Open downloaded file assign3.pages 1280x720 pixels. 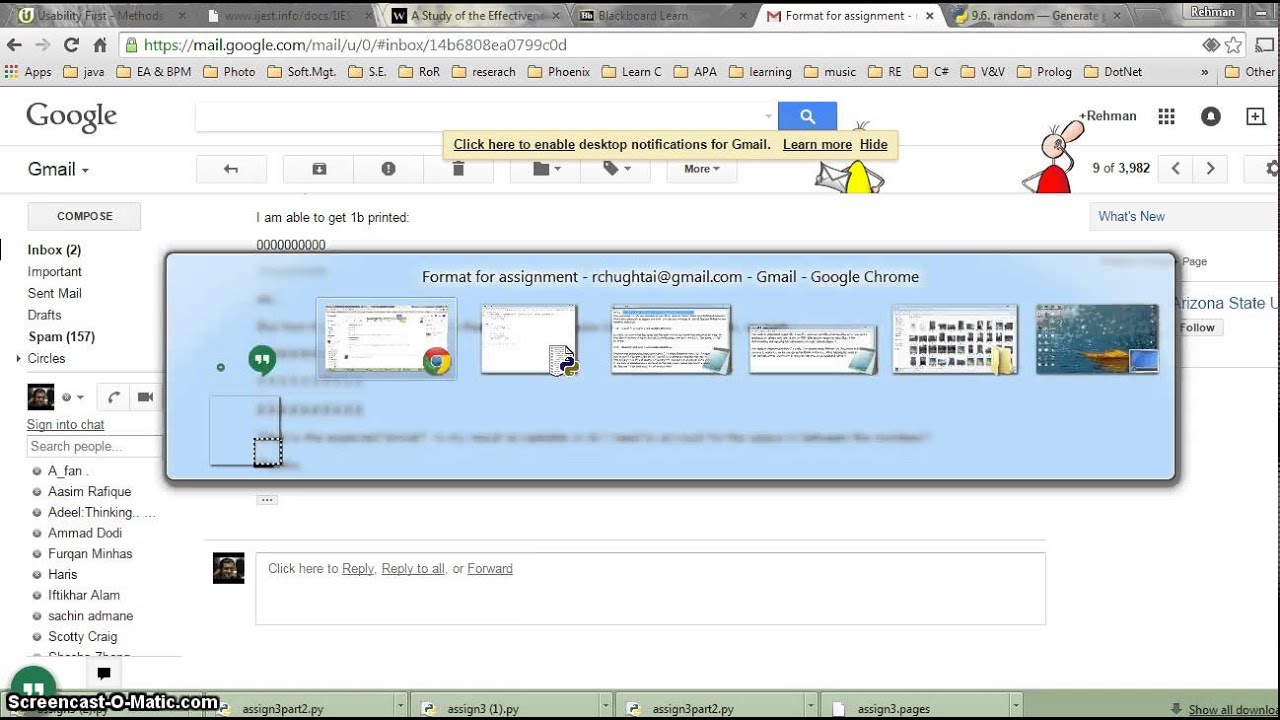coord(895,708)
